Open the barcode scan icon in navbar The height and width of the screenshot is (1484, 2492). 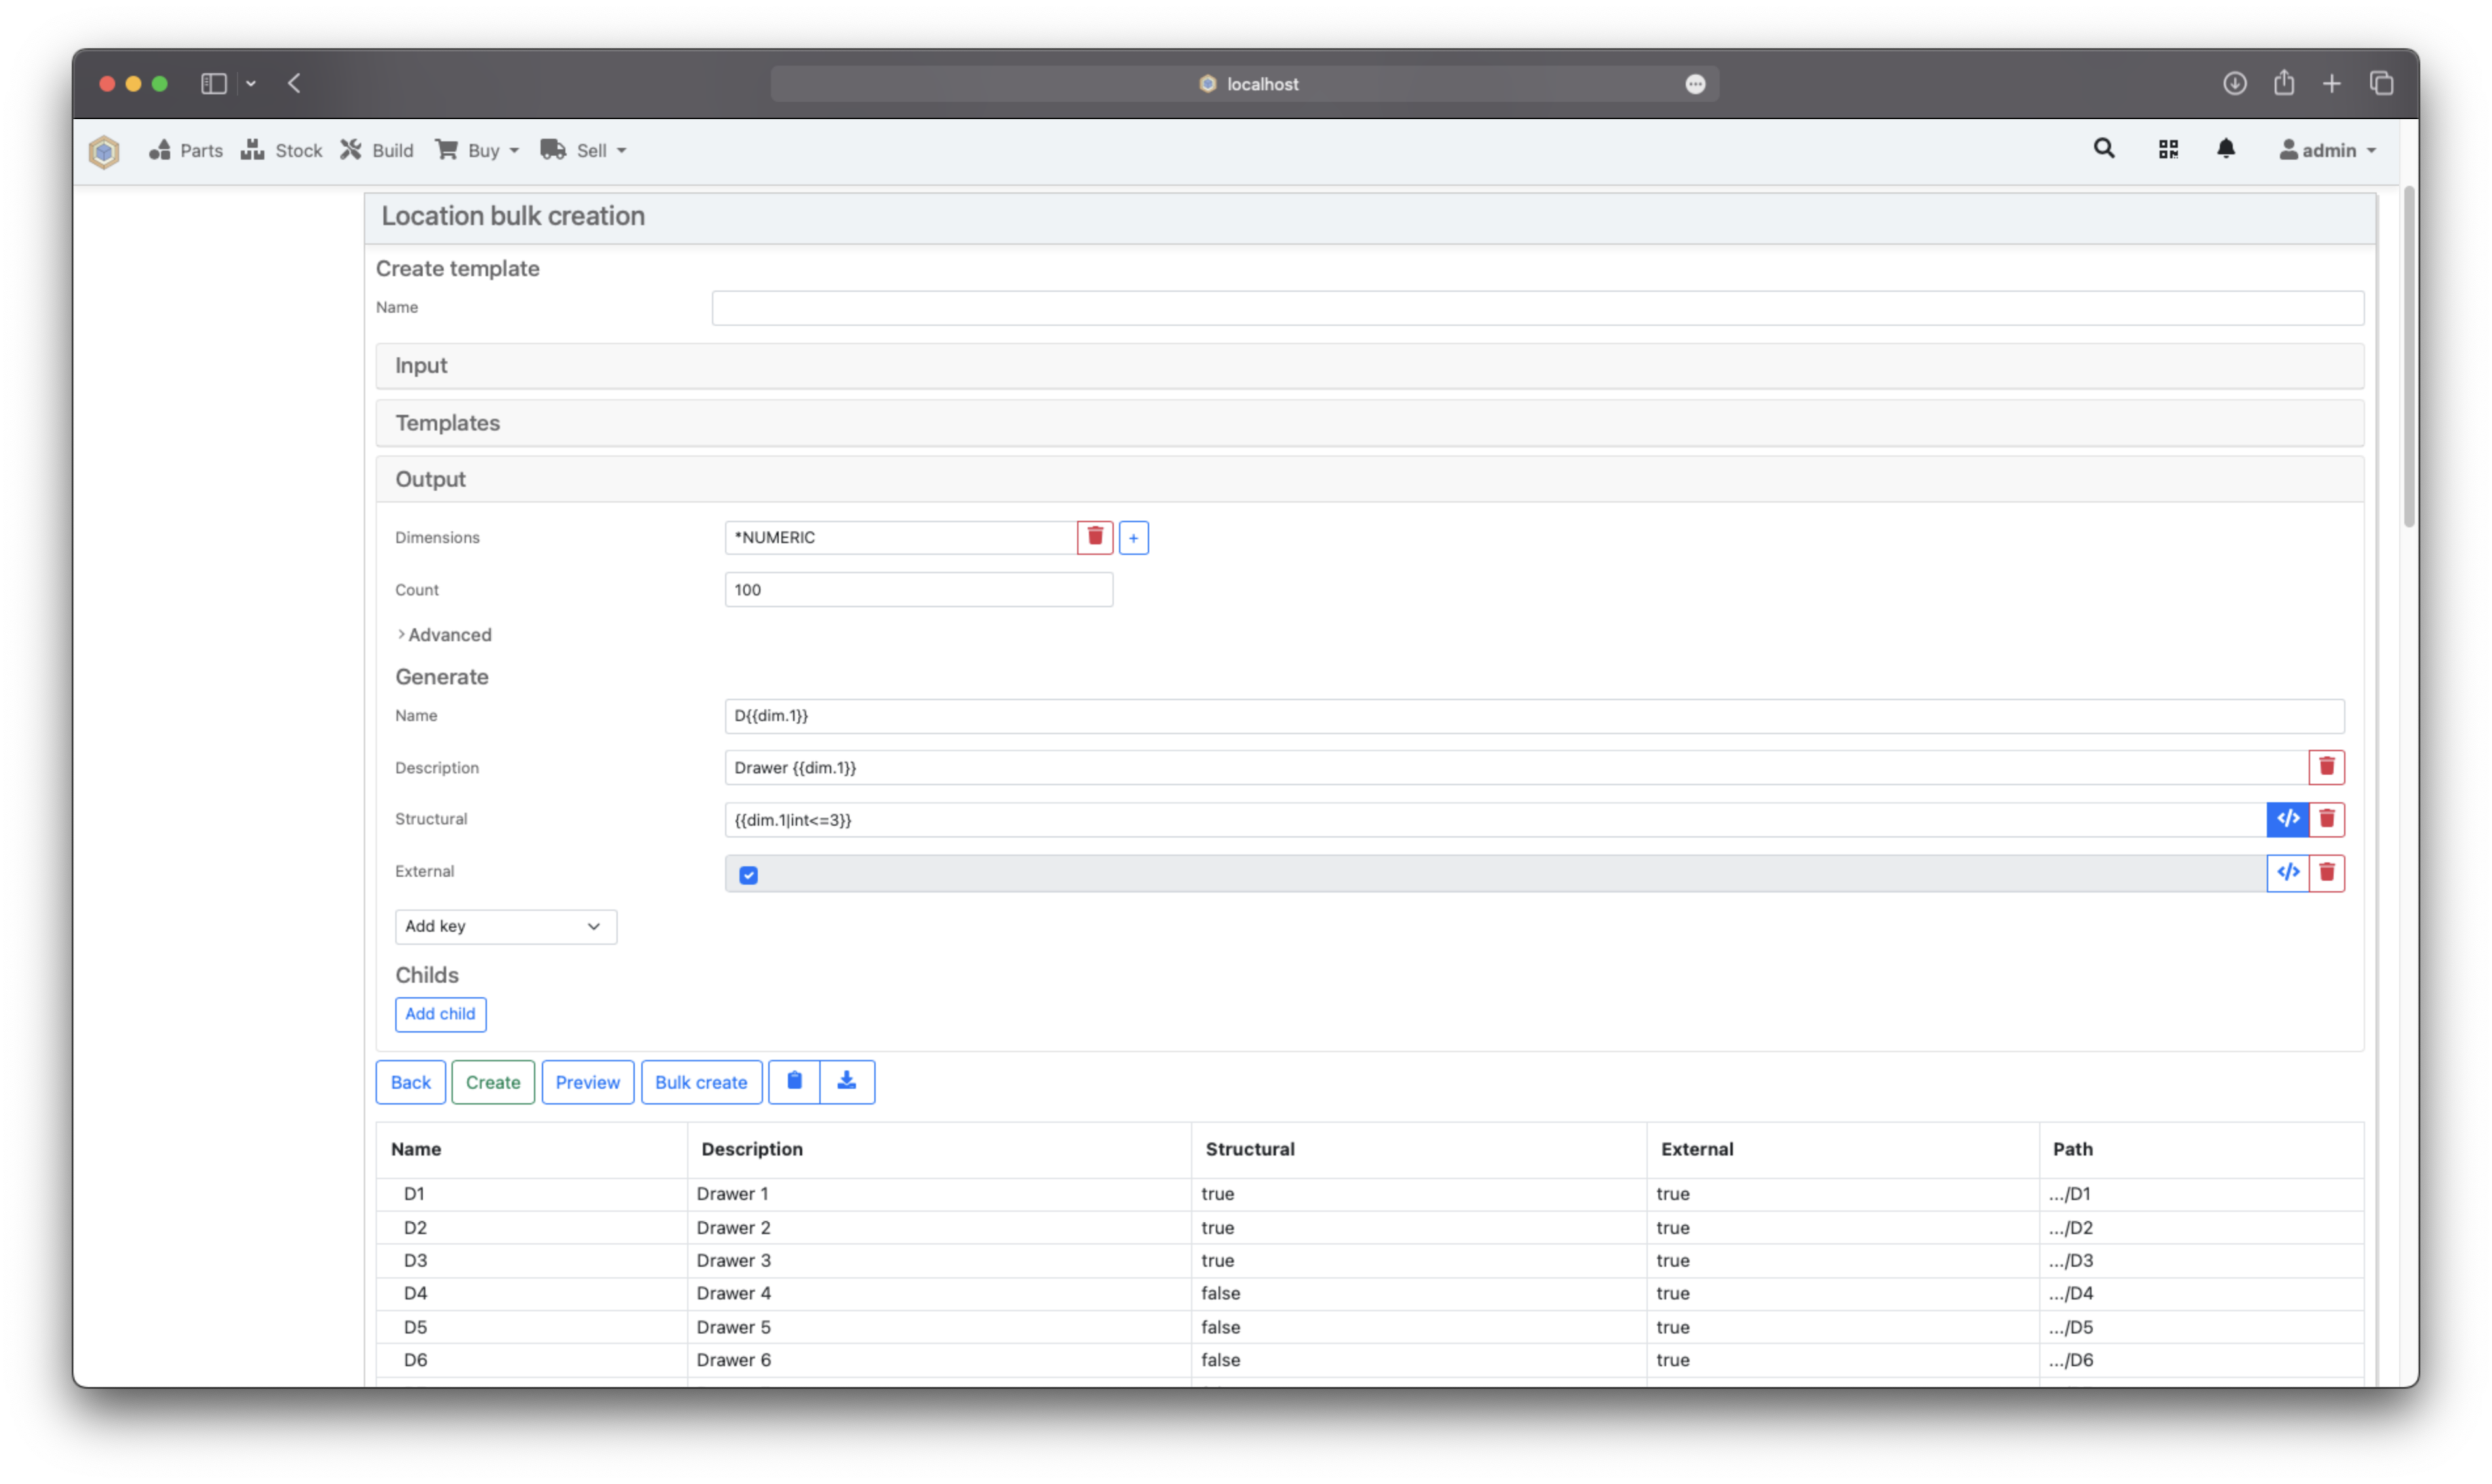(2168, 149)
